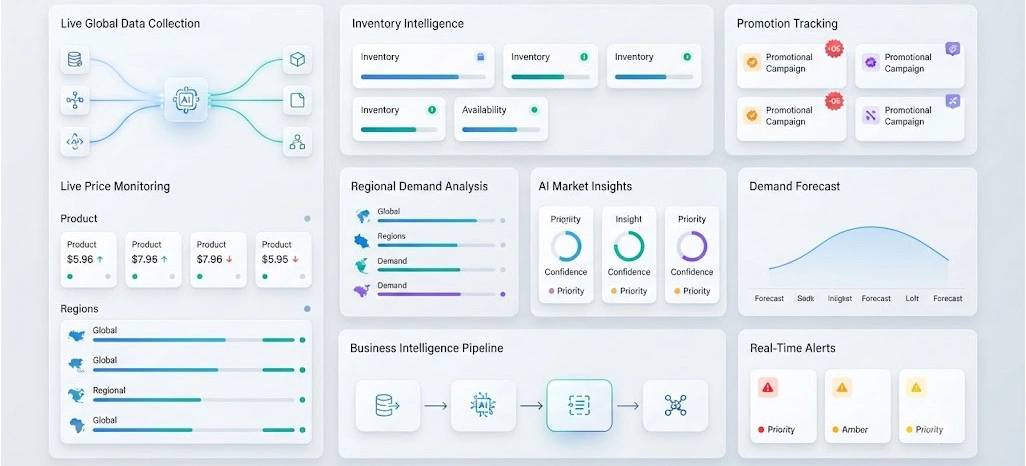
Task: Click the 'Sedk' label under the forecast chart
Action: (x=805, y=298)
